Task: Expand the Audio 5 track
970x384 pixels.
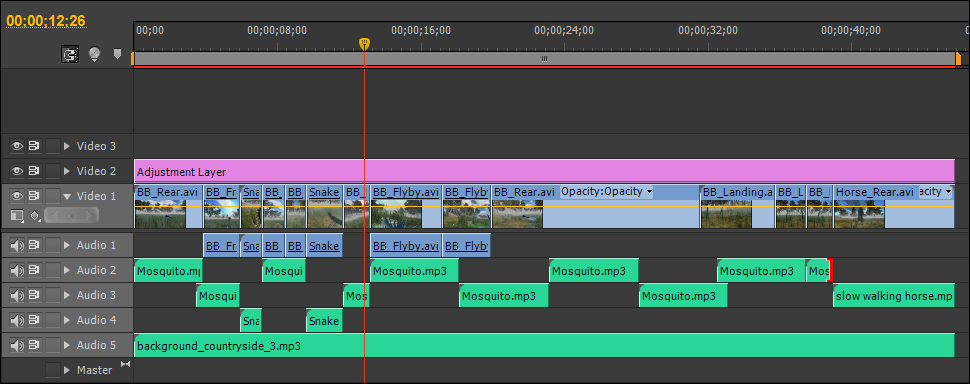Action: (67, 345)
